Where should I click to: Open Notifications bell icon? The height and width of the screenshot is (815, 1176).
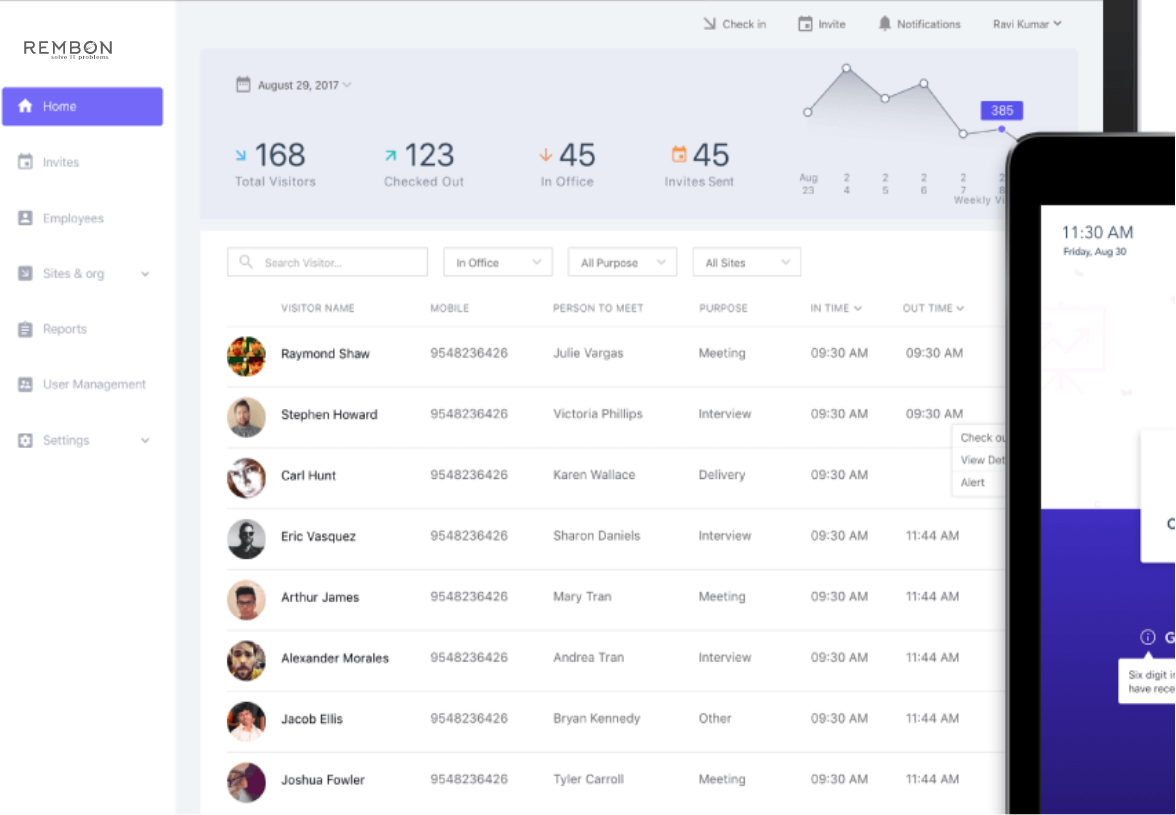tap(884, 24)
